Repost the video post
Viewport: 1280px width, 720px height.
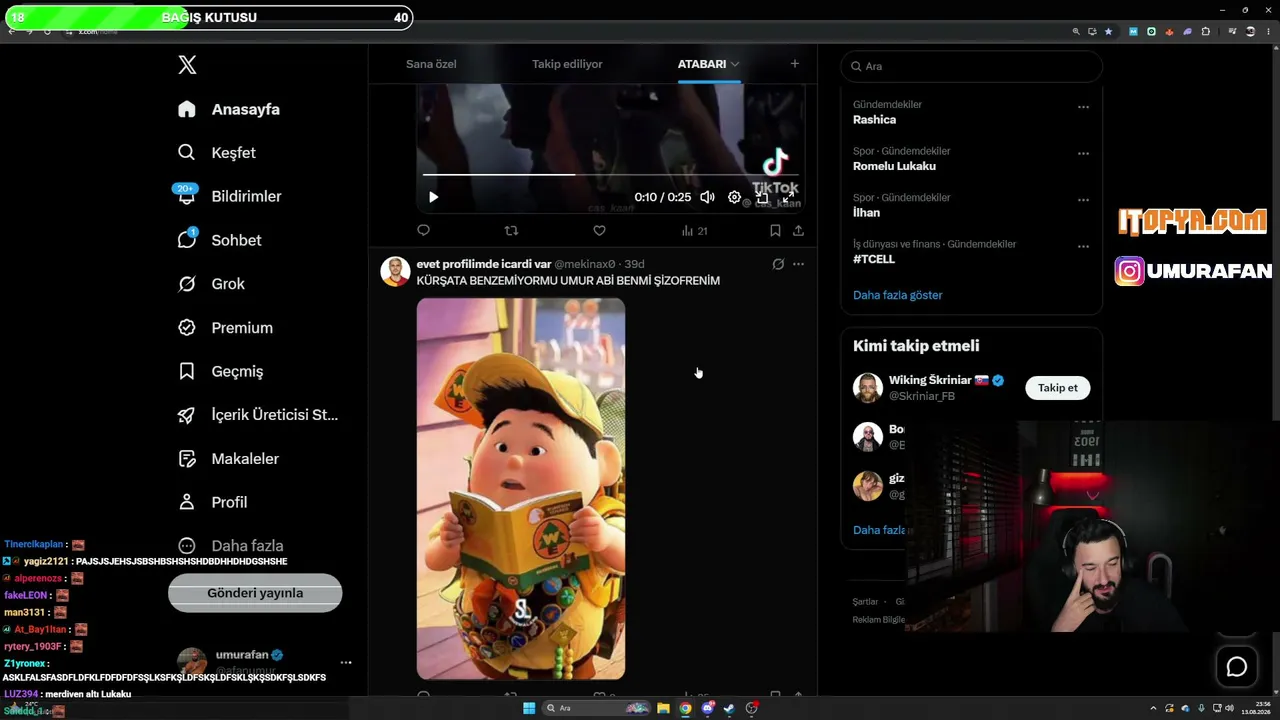point(511,231)
